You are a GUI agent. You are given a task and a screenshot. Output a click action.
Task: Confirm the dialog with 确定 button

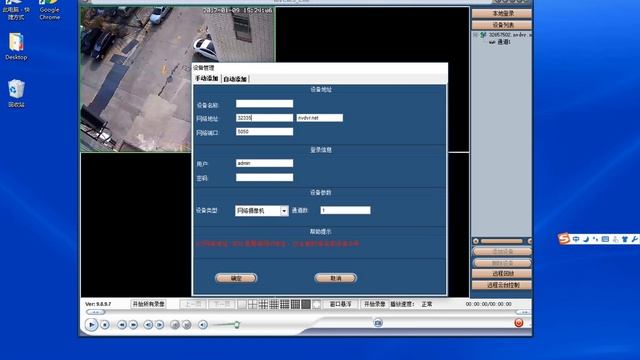(236, 278)
